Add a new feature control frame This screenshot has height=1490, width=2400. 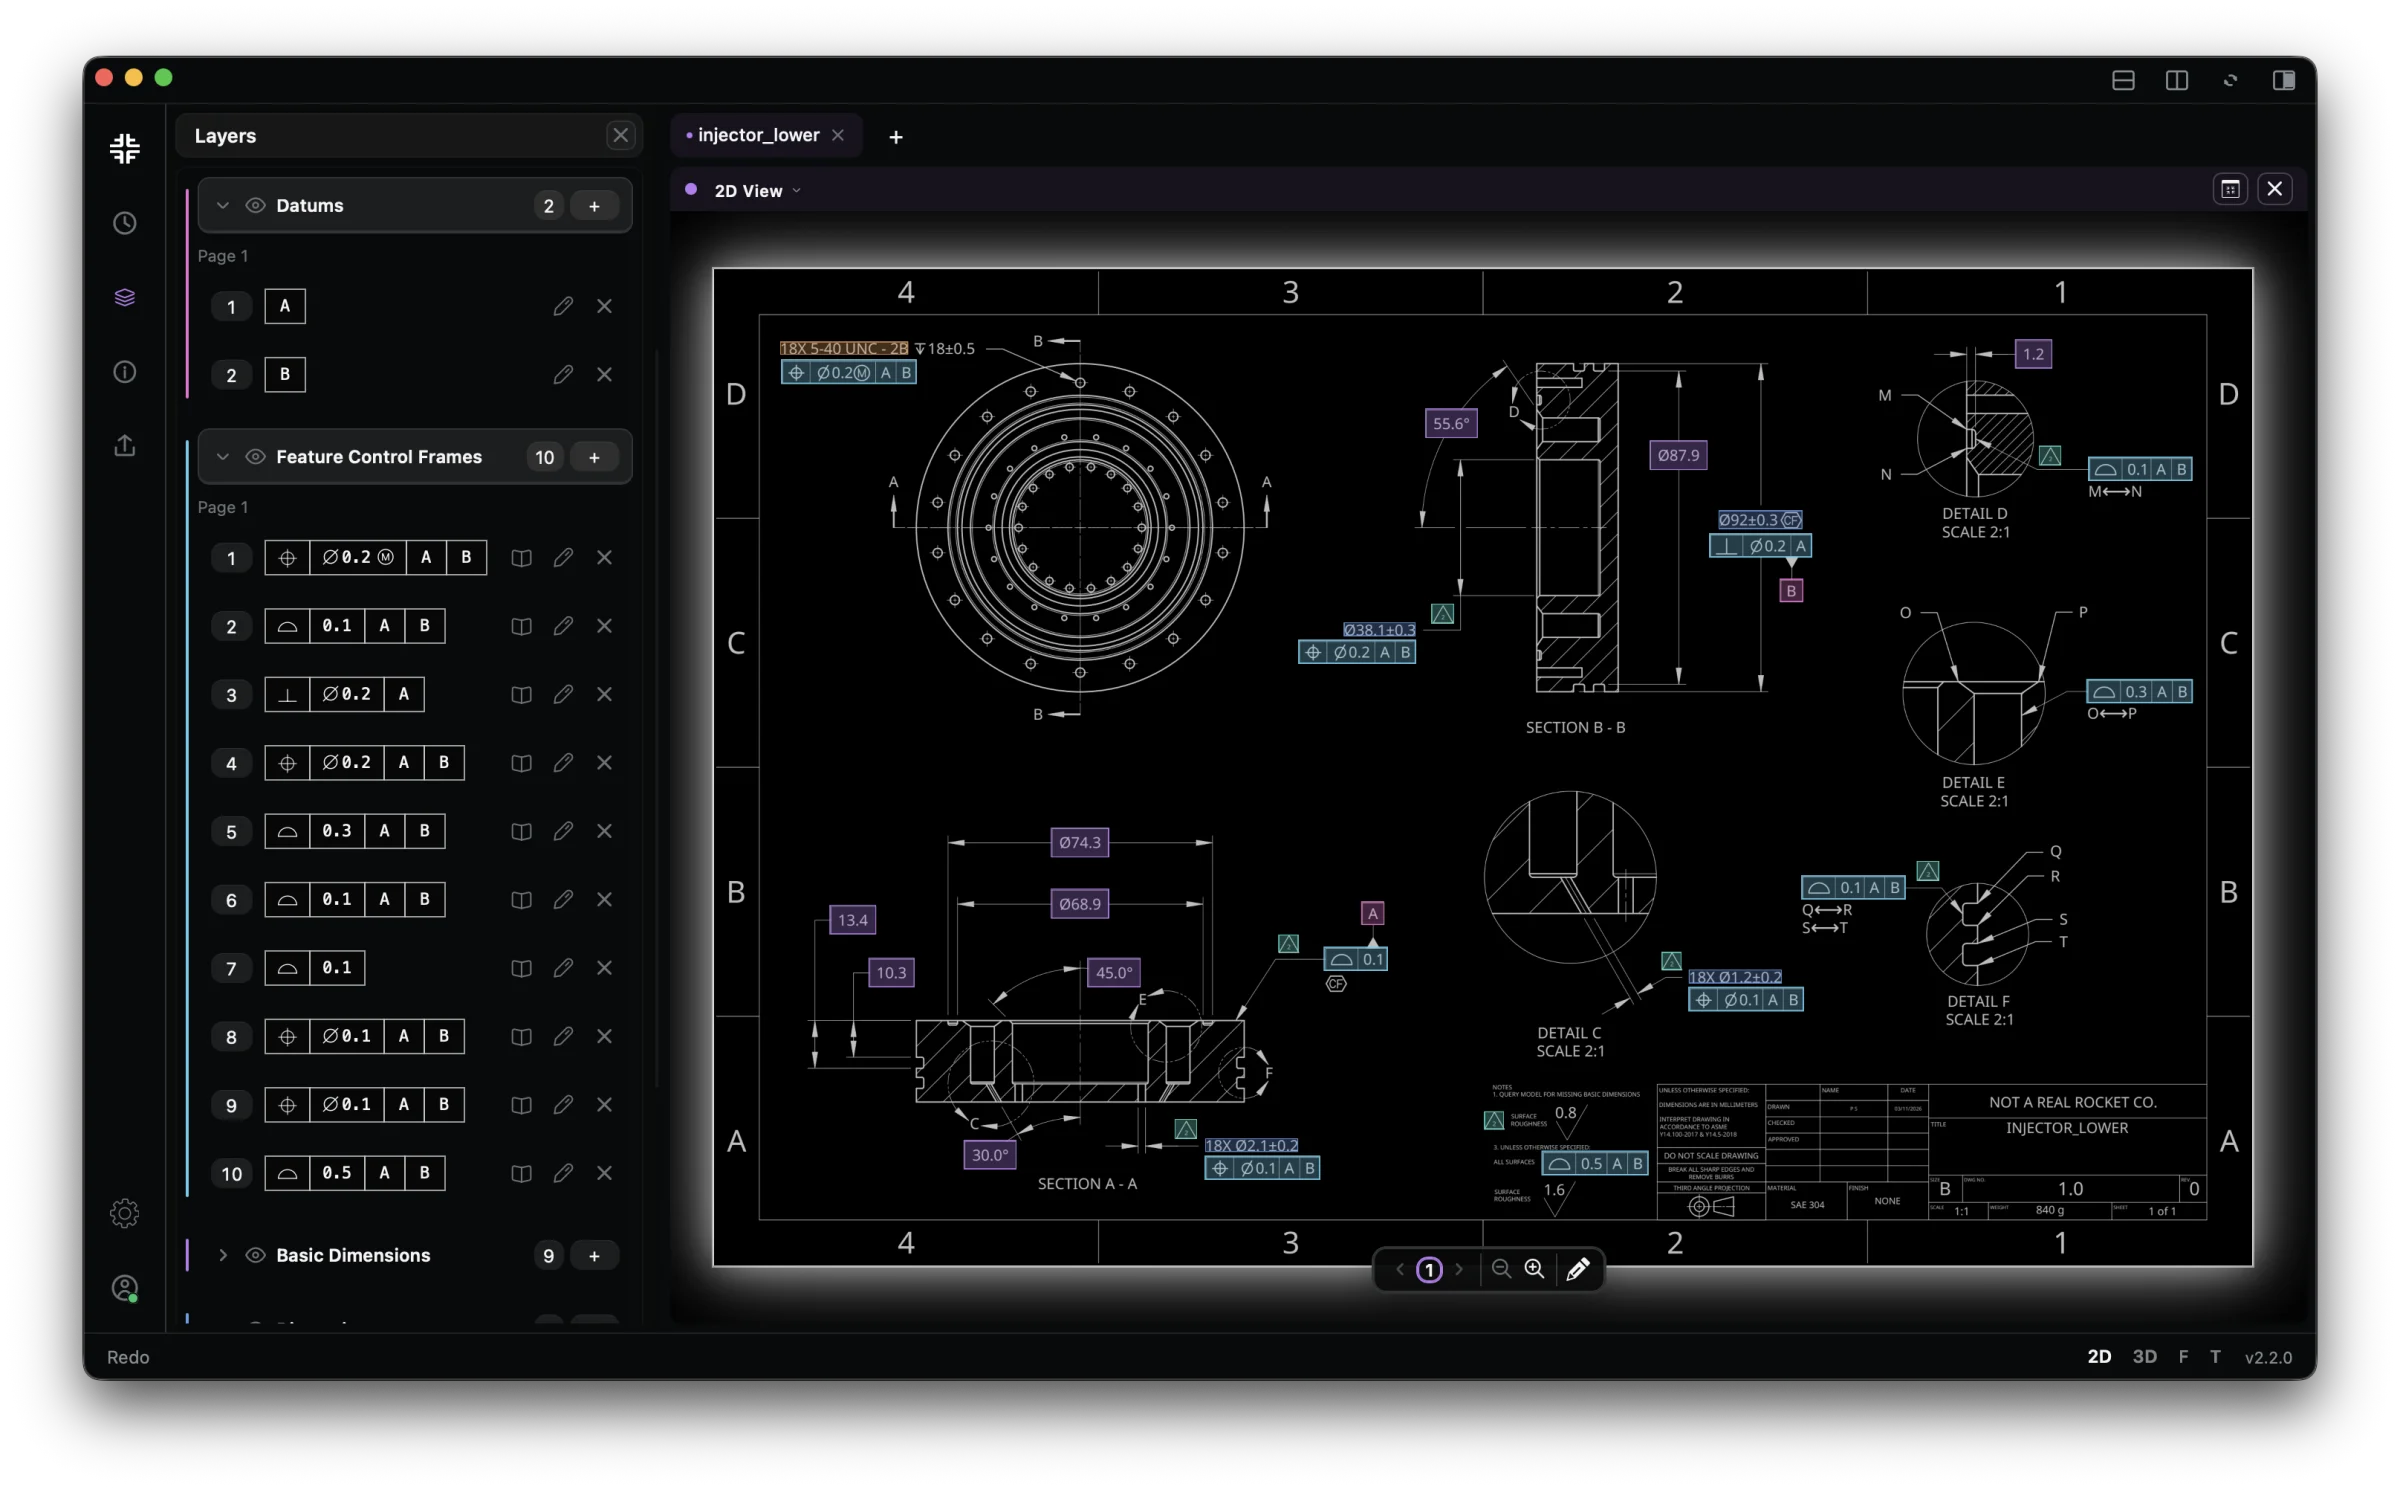pos(595,458)
